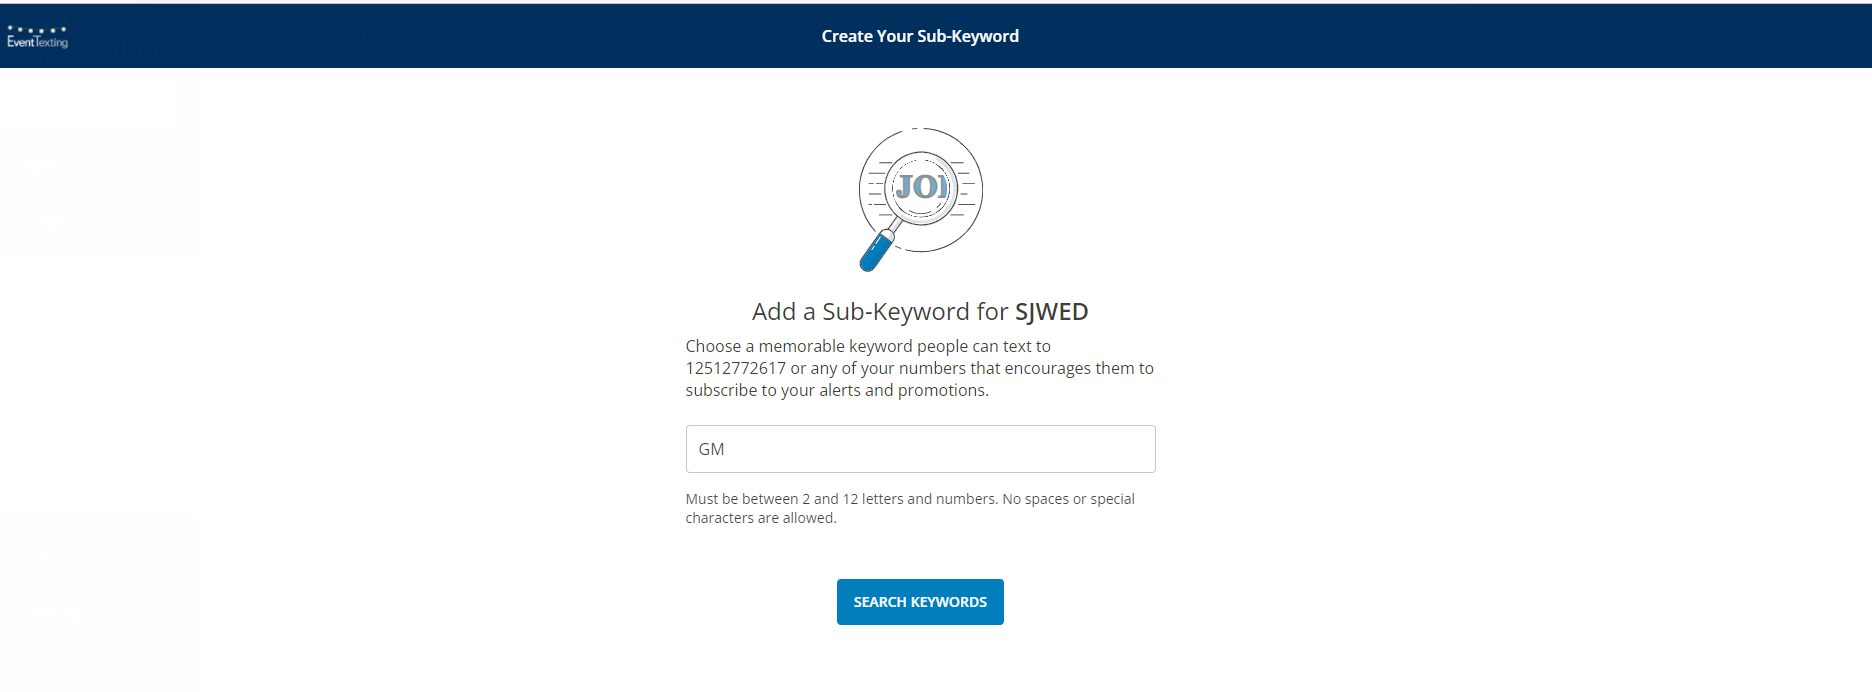Click the magnifying glass illustration
This screenshot has width=1872, height=692.
point(920,199)
